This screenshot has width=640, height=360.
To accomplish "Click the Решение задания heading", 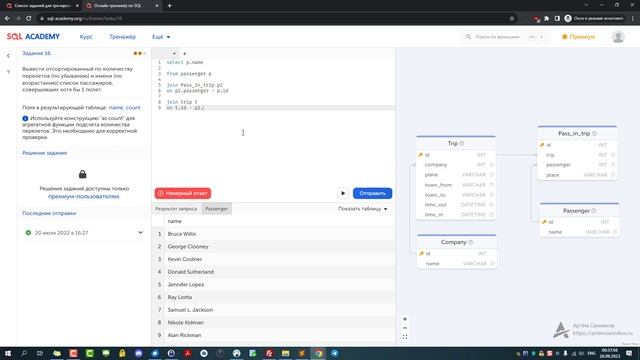I will point(44,153).
